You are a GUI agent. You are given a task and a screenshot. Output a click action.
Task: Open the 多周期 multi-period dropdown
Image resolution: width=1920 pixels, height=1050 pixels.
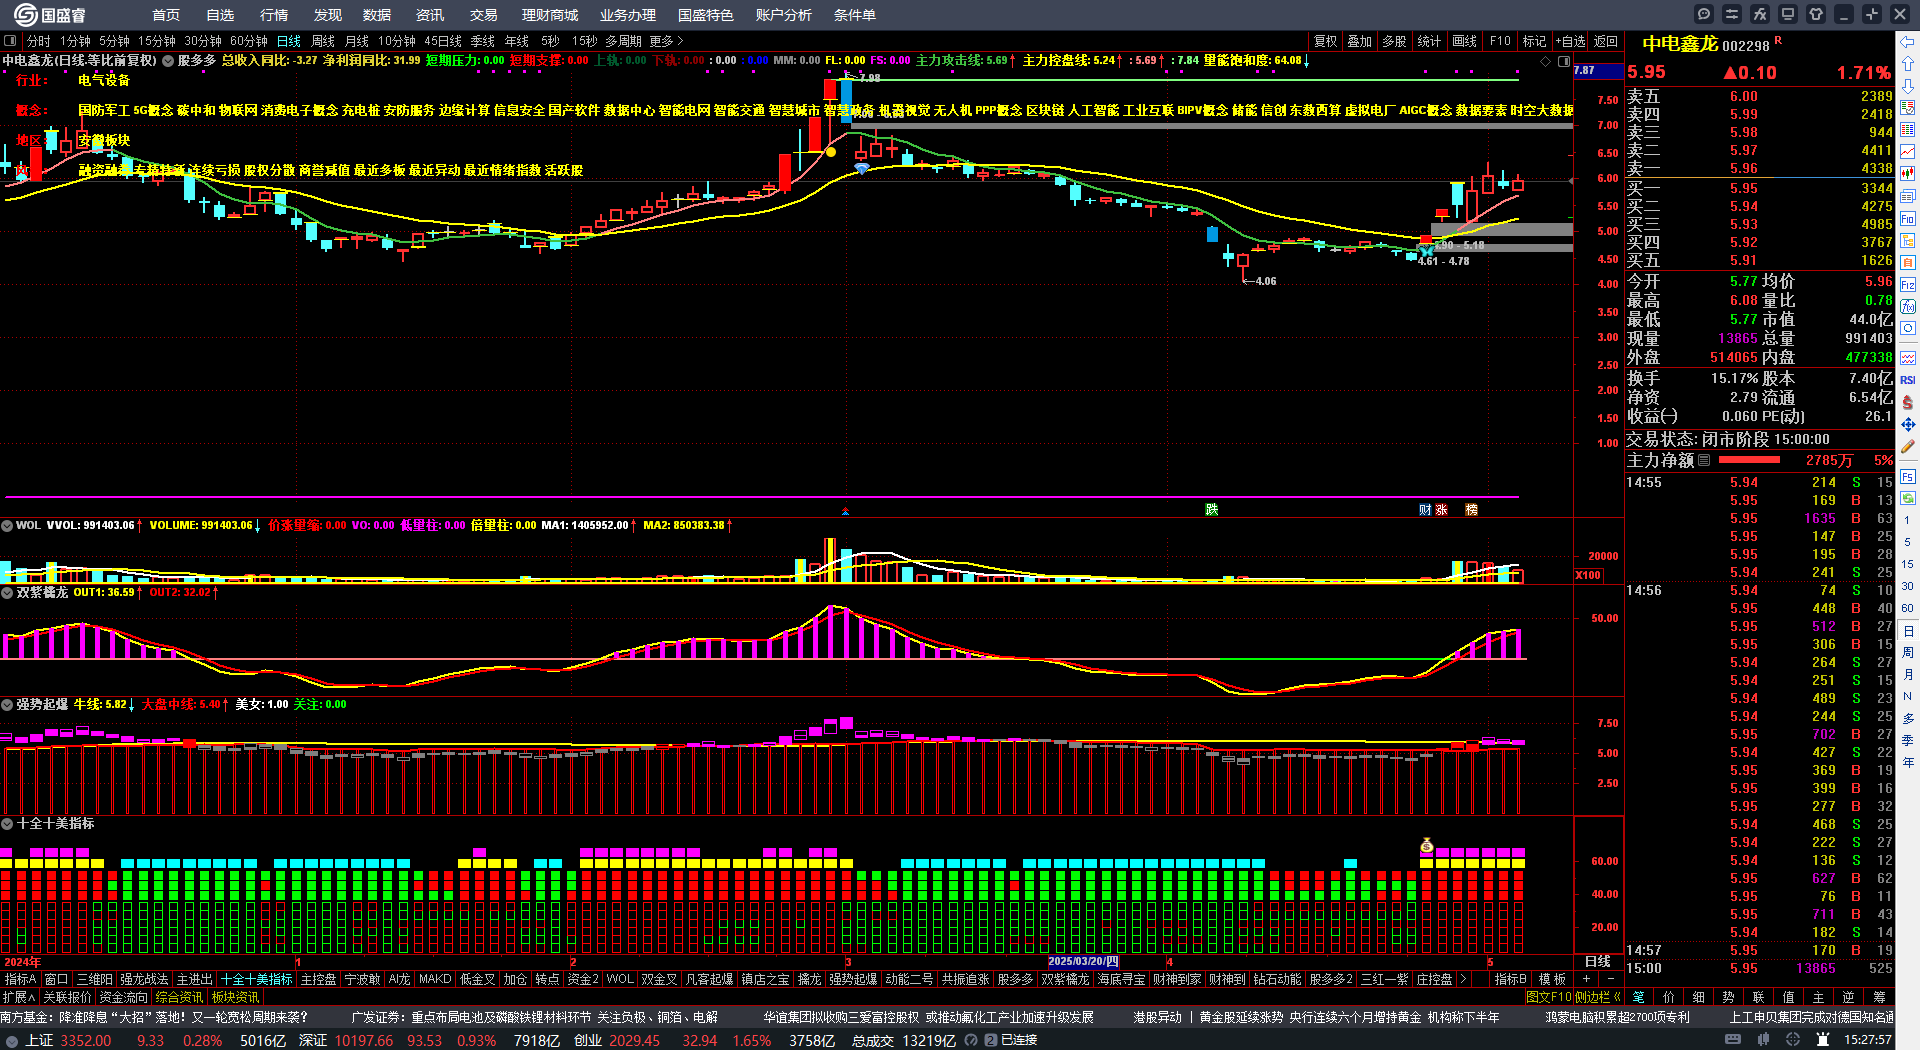(x=623, y=41)
